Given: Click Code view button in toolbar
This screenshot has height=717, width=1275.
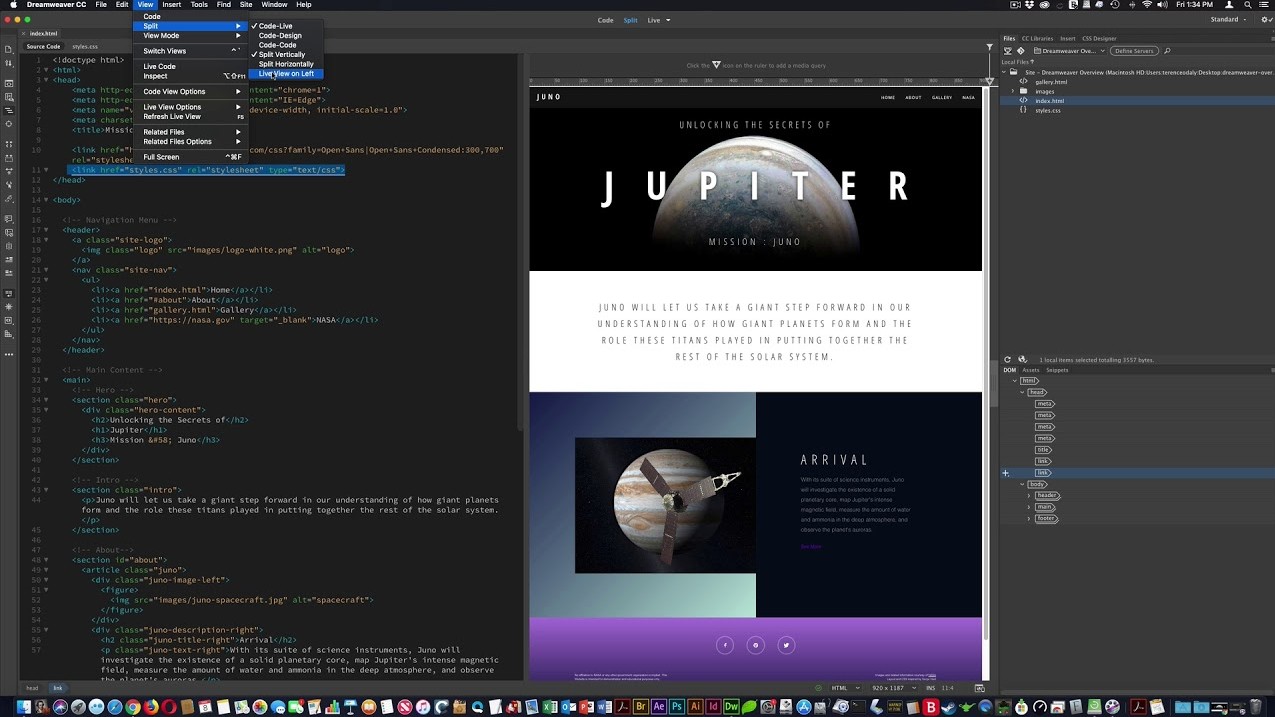Looking at the screenshot, I should point(605,20).
